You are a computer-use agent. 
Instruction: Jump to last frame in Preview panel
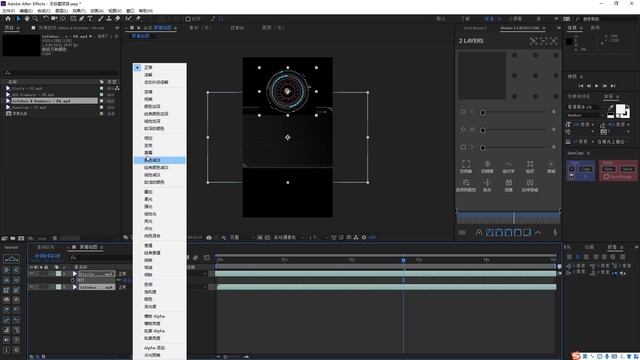point(613,86)
